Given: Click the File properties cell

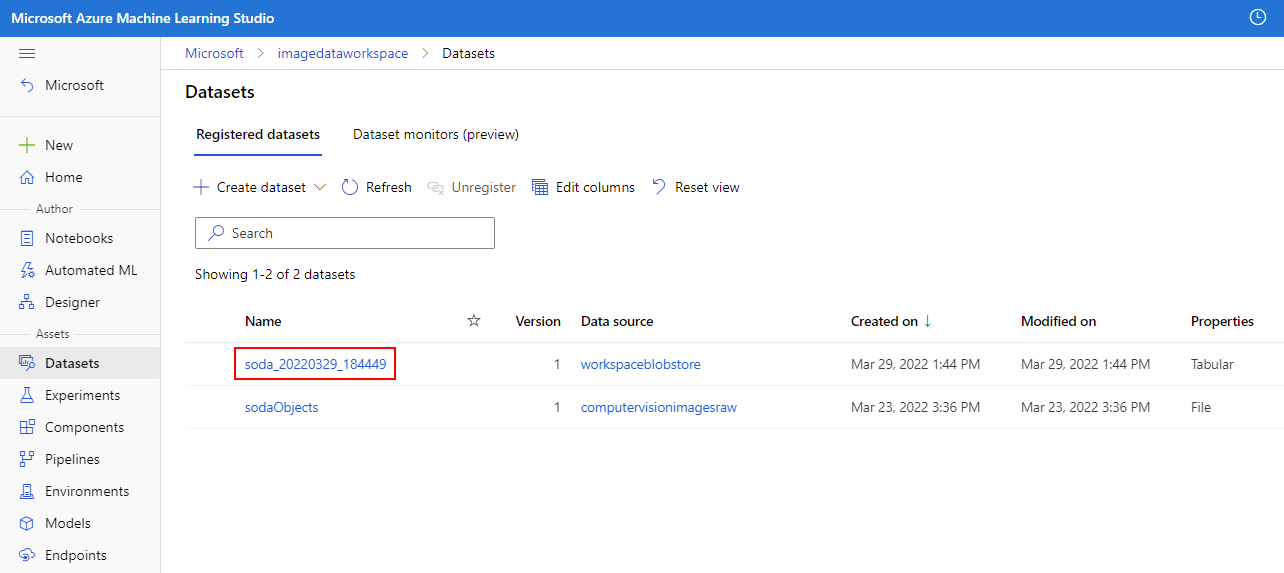Looking at the screenshot, I should coord(1201,407).
